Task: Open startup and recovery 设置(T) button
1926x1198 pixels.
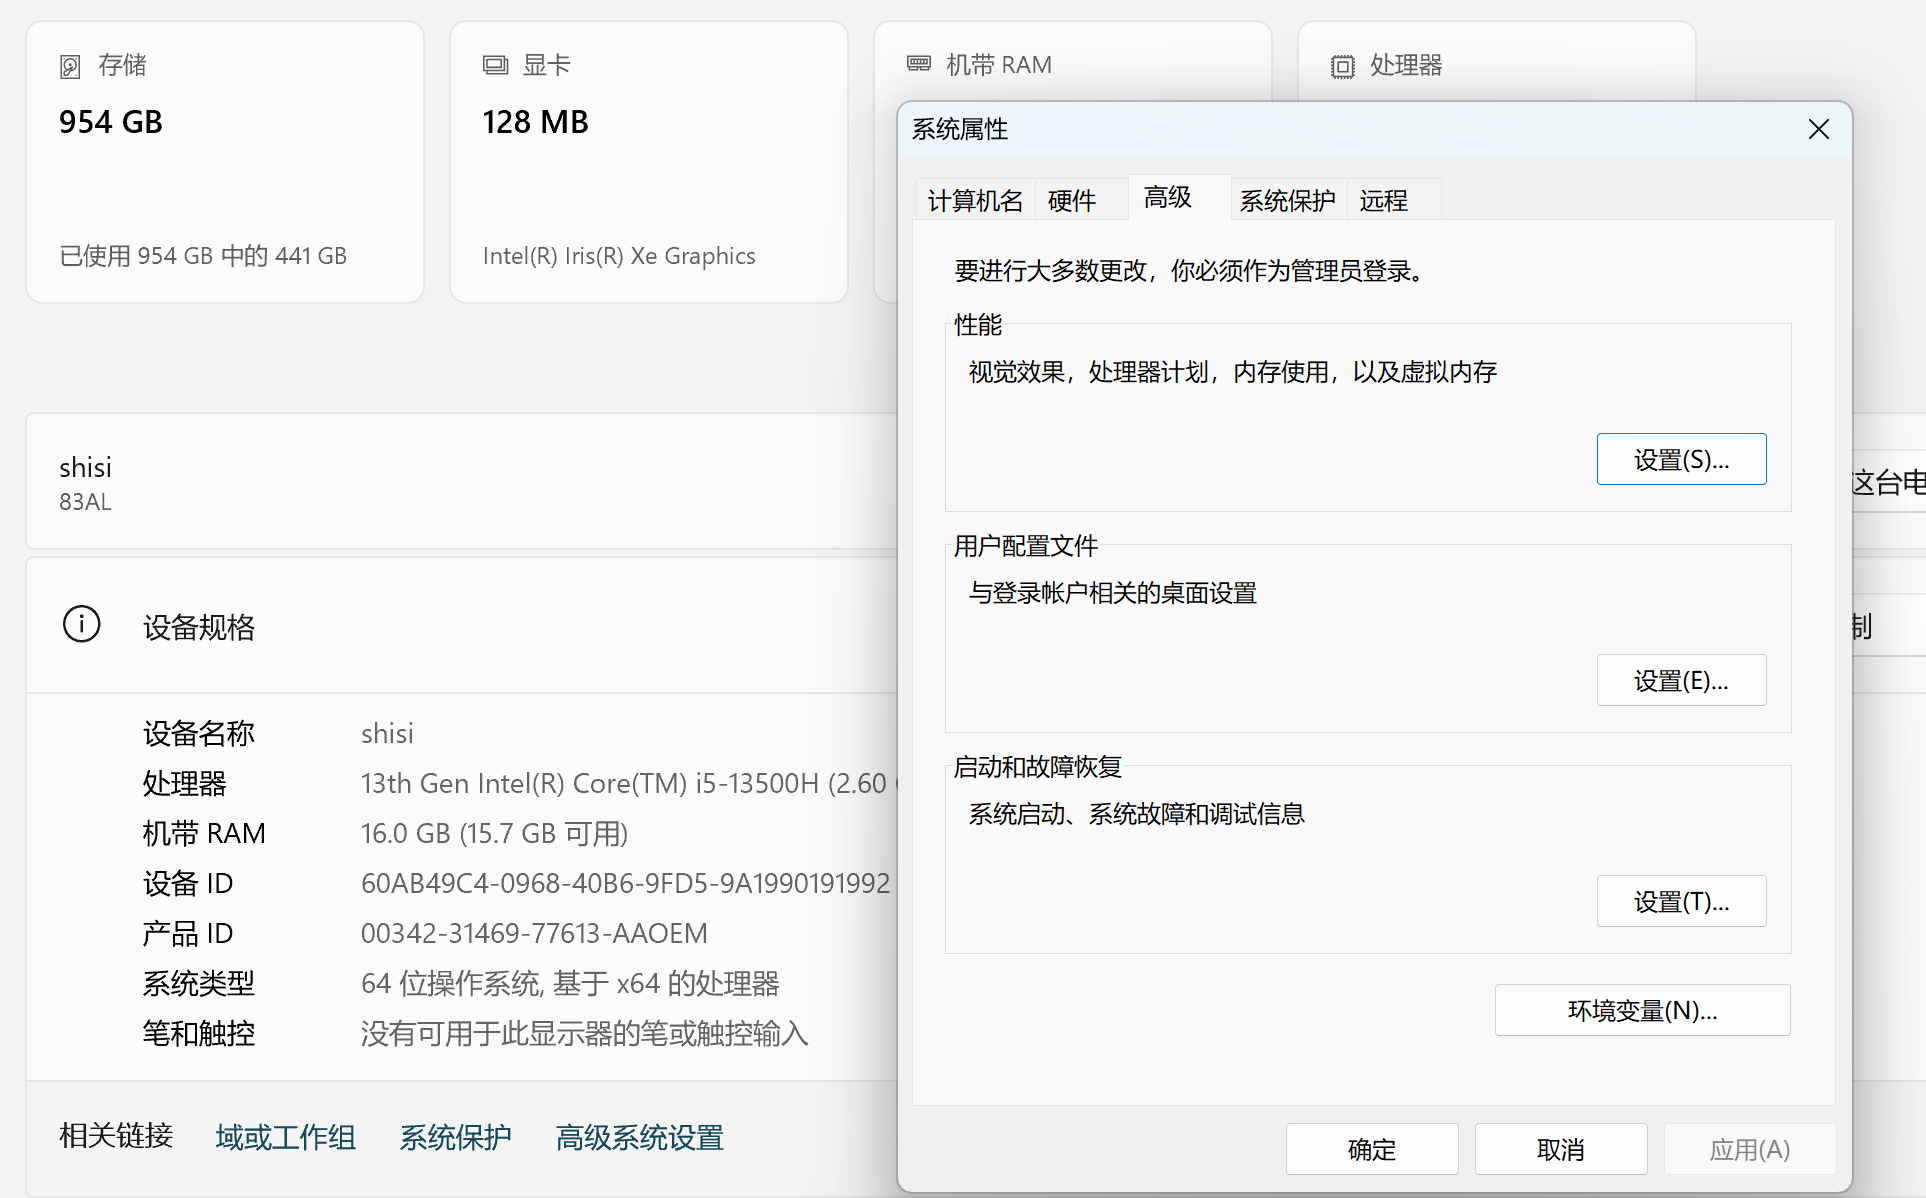Action: (1681, 902)
